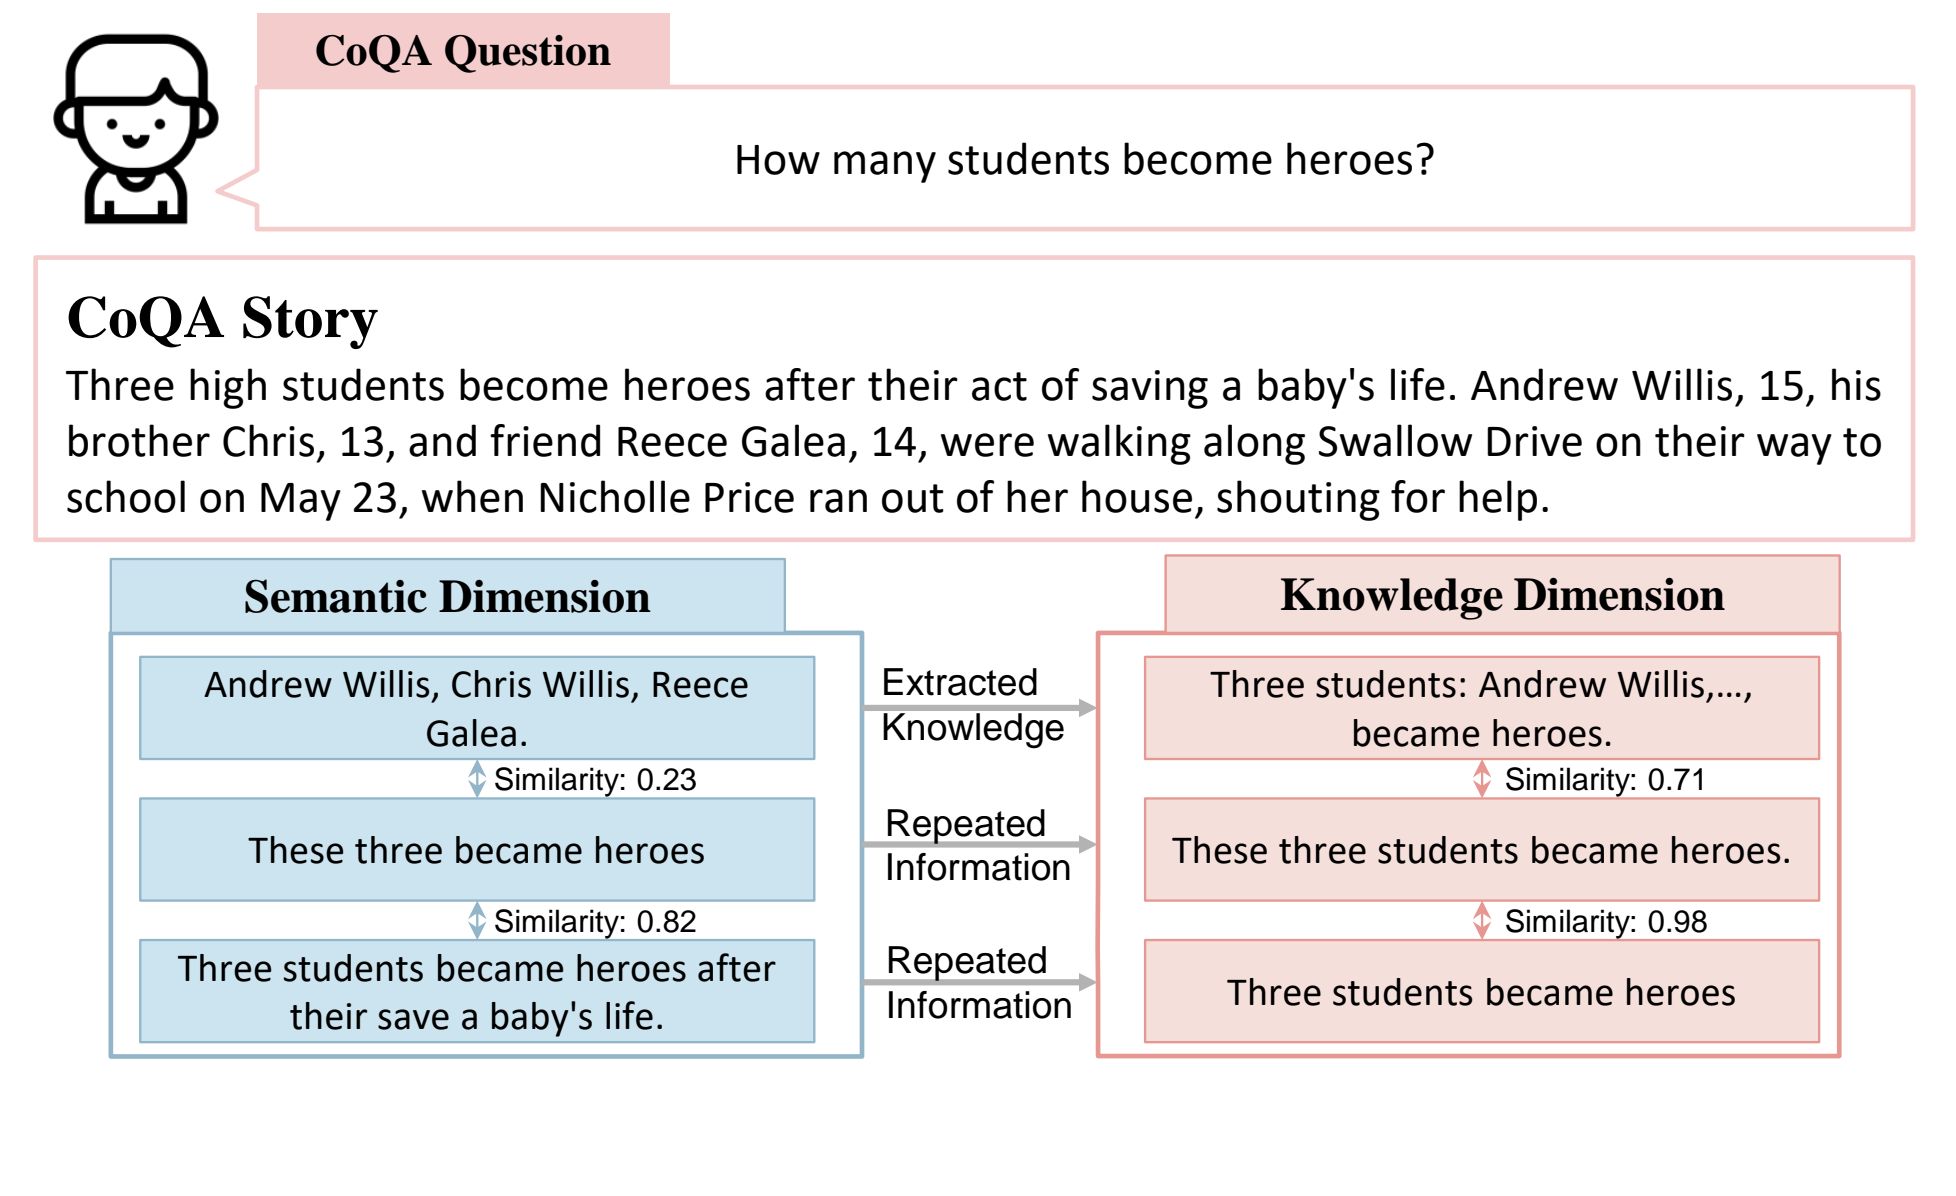Click the red Similarity 0.98 double arrow
The width and height of the screenshot is (1956, 1196).
pos(1482,921)
